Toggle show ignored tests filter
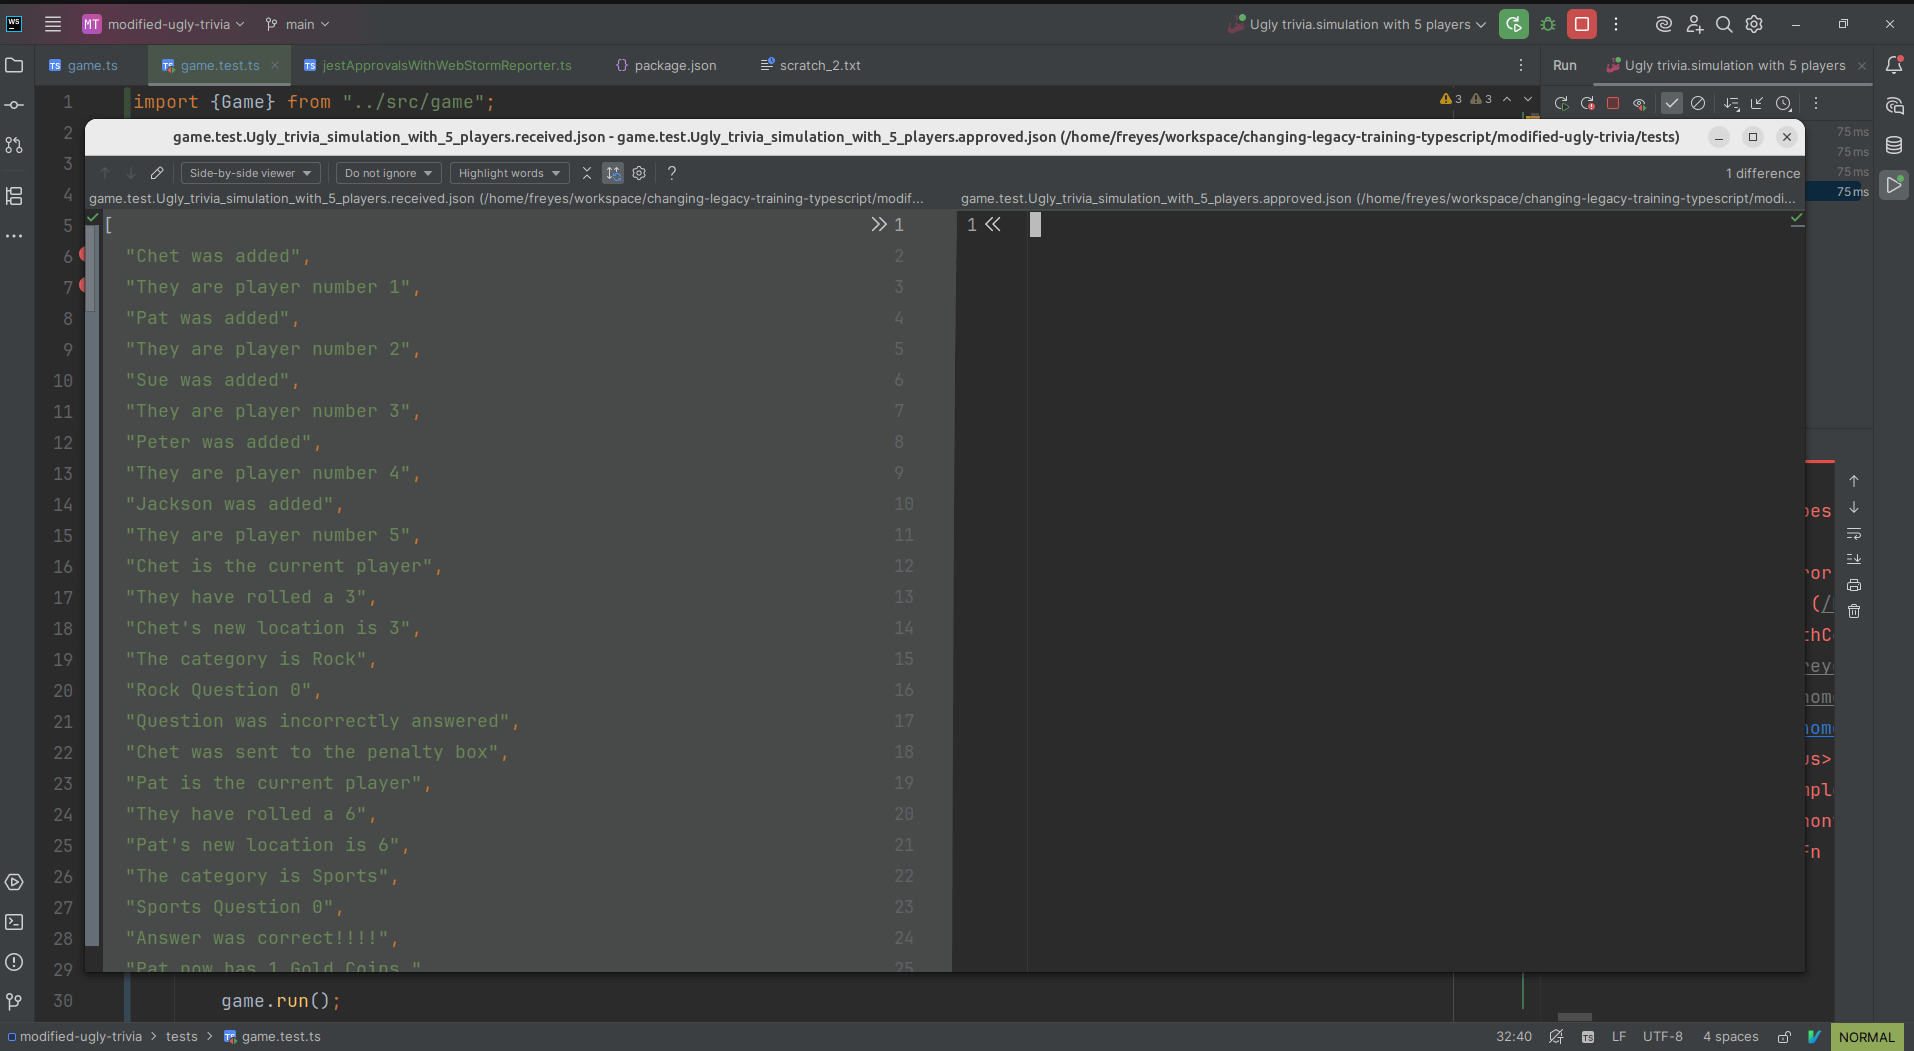This screenshot has width=1914, height=1051. [1697, 103]
